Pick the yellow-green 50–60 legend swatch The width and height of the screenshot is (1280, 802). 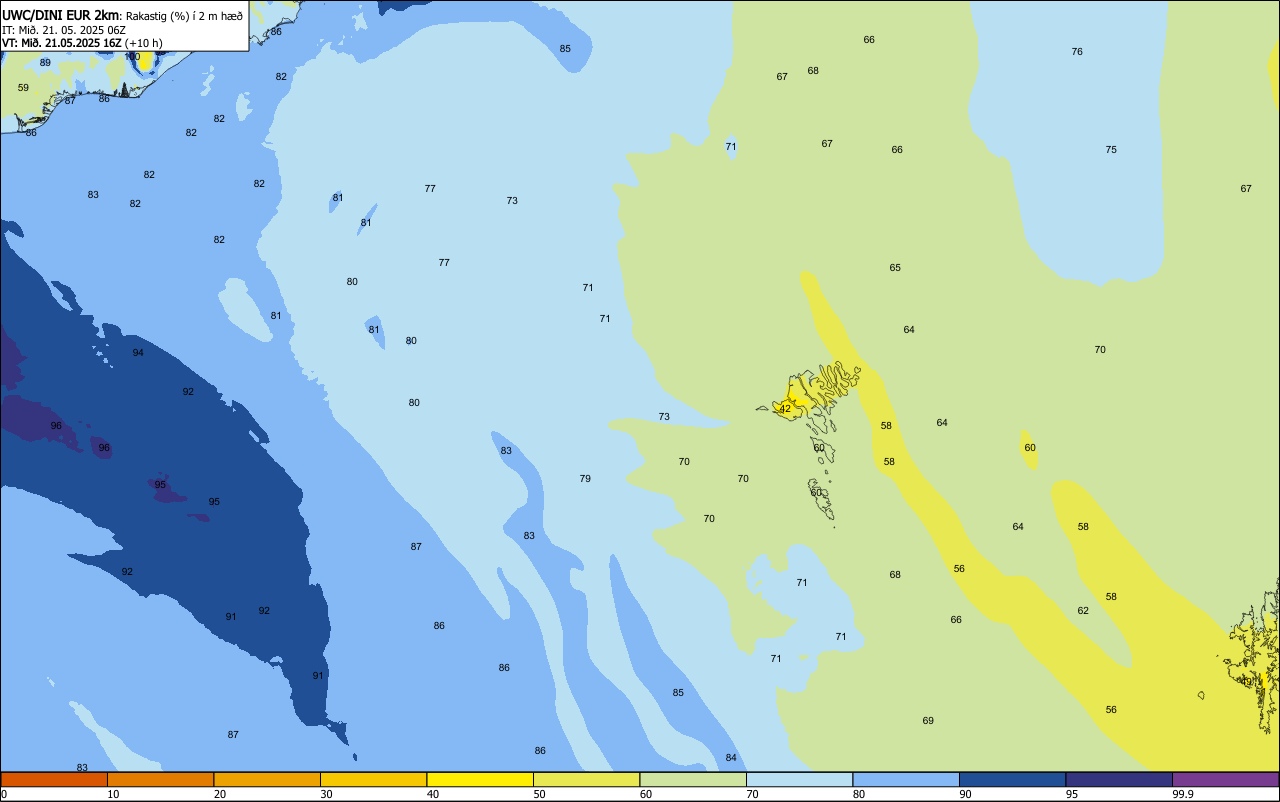click(x=586, y=779)
